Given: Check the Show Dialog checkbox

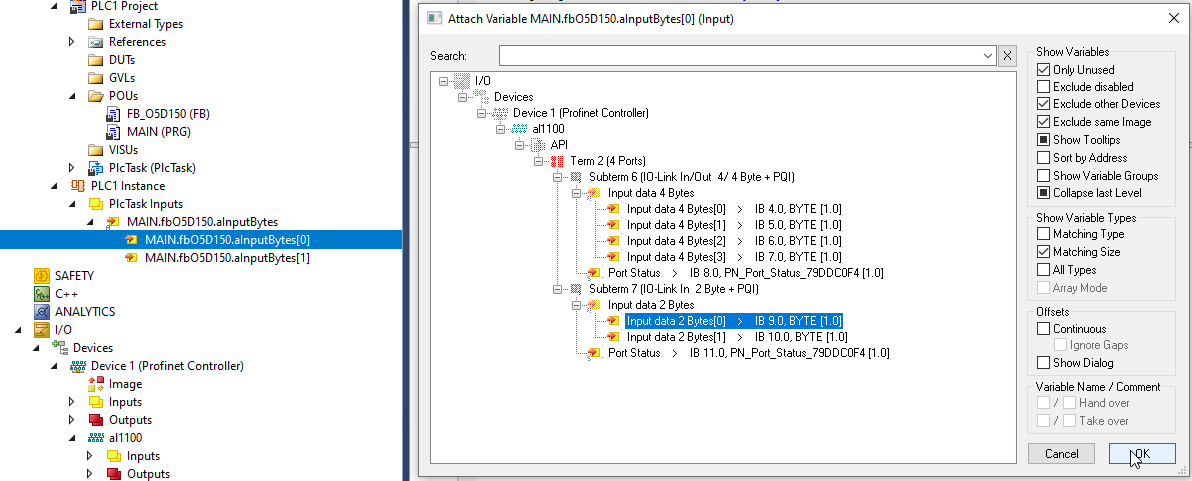Looking at the screenshot, I should click(x=1044, y=362).
